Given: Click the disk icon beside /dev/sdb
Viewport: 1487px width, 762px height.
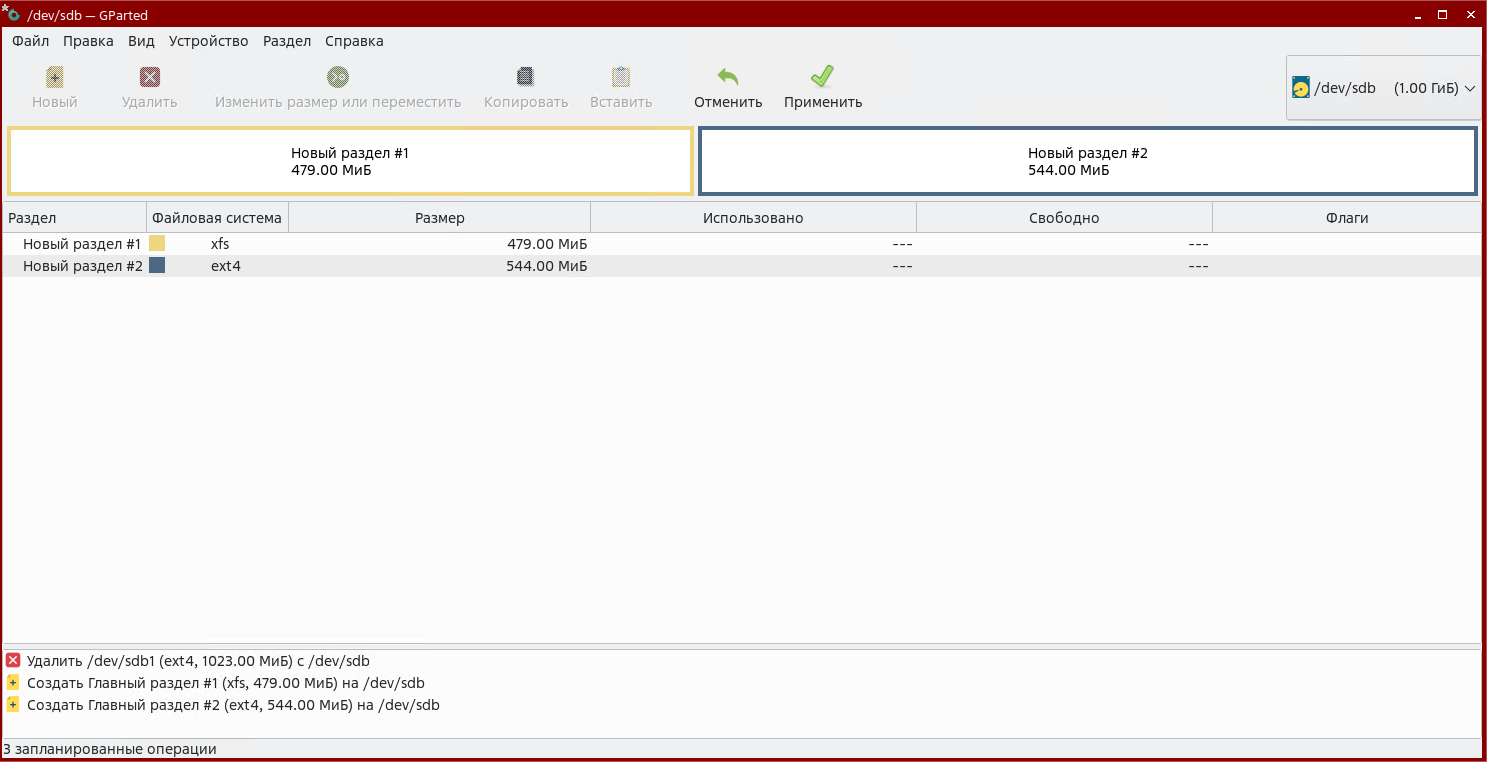Looking at the screenshot, I should pyautogui.click(x=1301, y=88).
